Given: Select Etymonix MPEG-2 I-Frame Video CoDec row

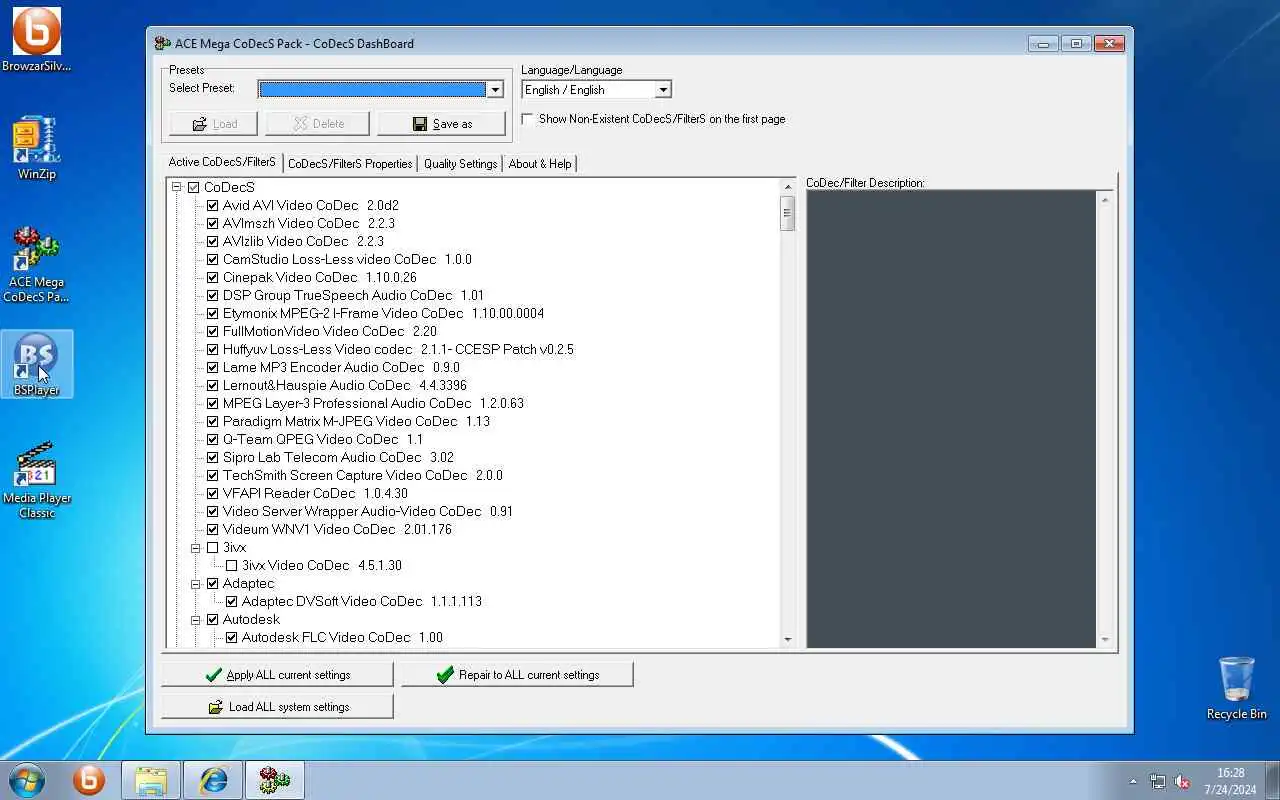Looking at the screenshot, I should (x=383, y=313).
